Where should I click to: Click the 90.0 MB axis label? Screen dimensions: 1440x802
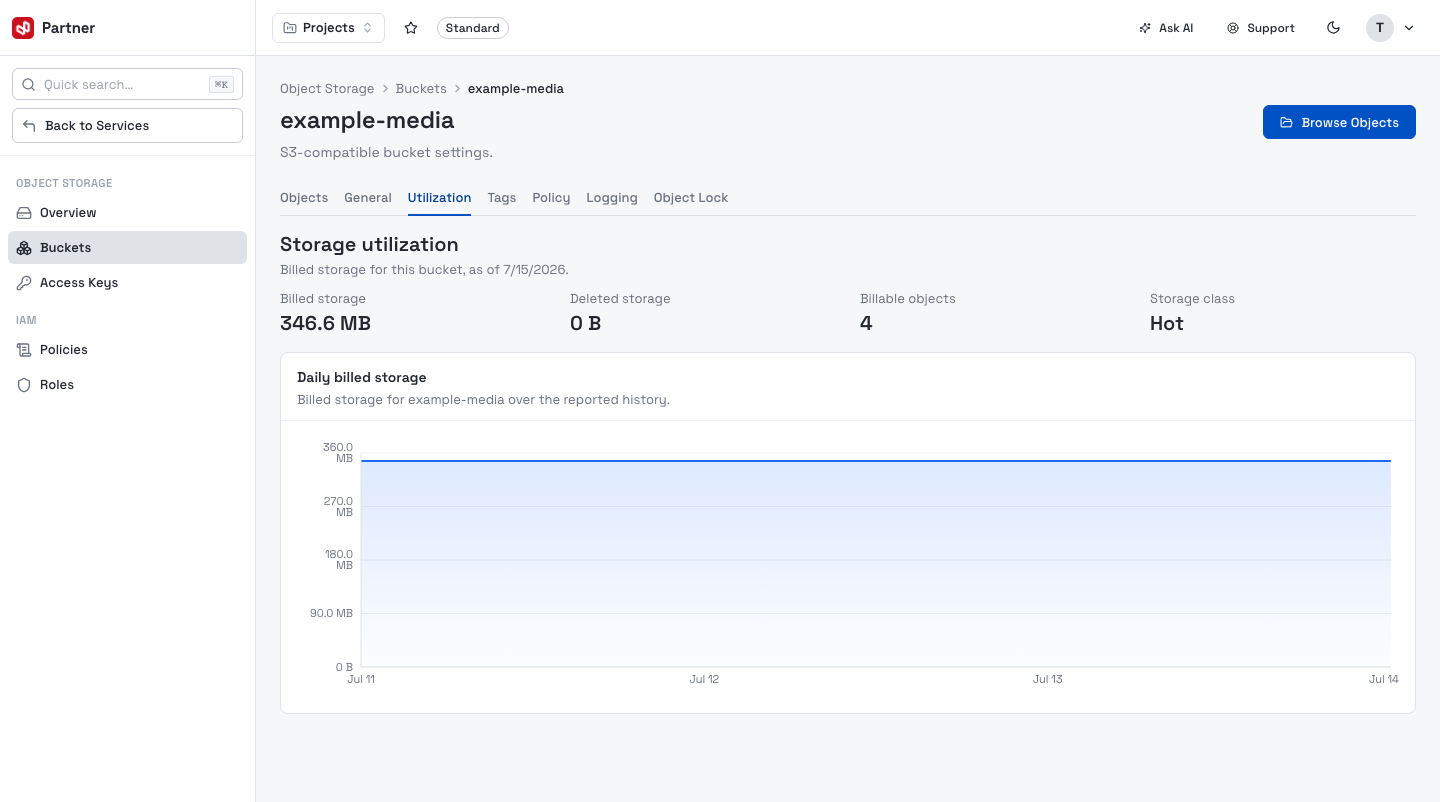(331, 613)
